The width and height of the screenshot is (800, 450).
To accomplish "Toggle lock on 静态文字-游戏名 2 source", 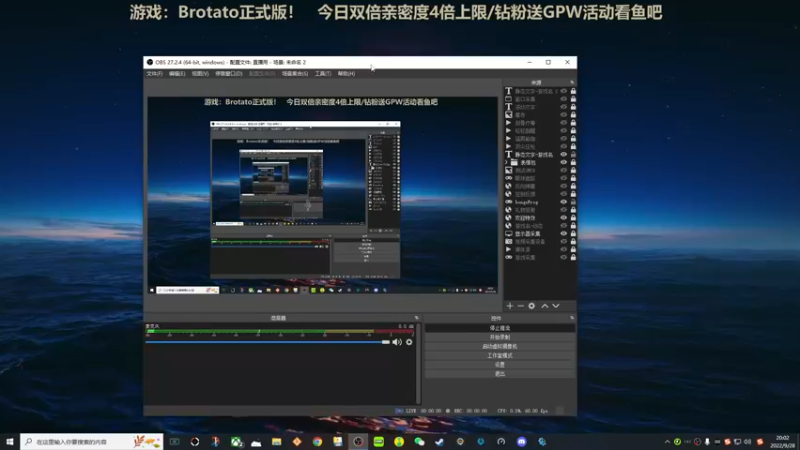I will pos(573,91).
